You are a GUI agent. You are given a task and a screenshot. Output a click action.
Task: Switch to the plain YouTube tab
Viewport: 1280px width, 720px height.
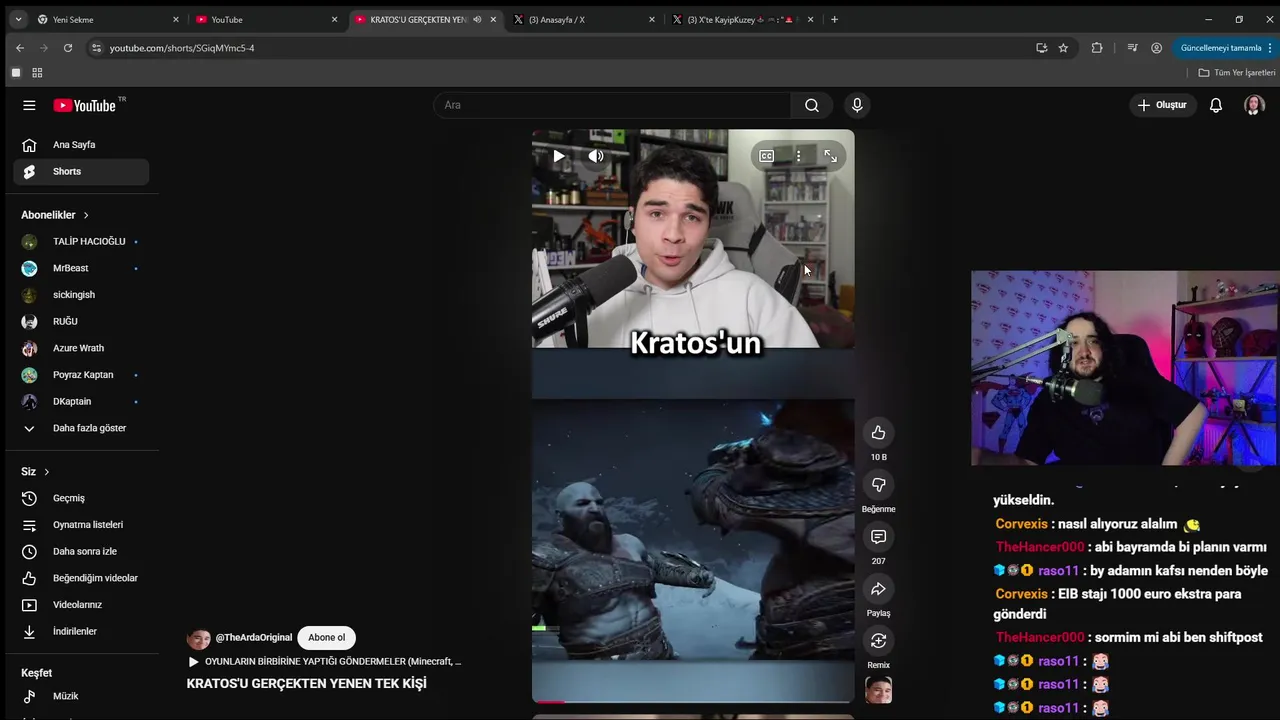coord(266,19)
